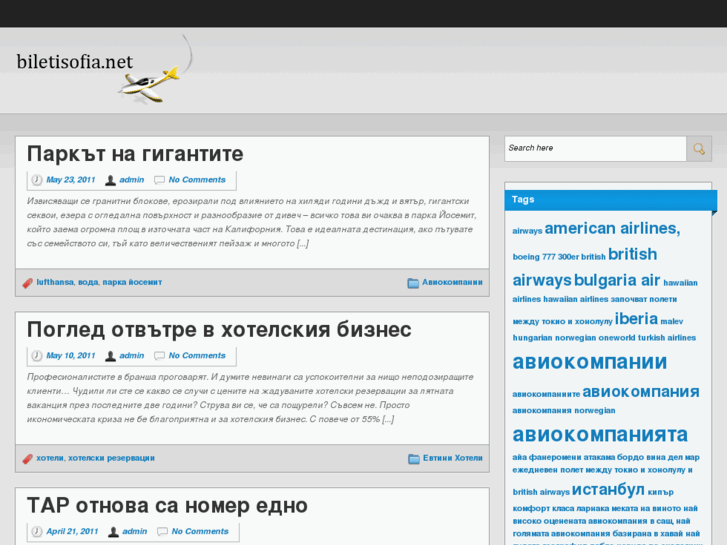
Task: Click comment bubble icon in TAP отнова post
Action: click(162, 532)
